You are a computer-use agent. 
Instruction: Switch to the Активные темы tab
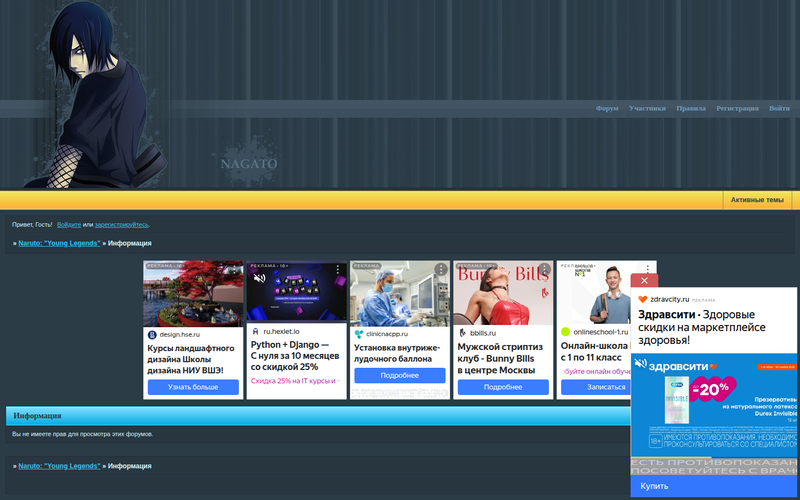[757, 200]
